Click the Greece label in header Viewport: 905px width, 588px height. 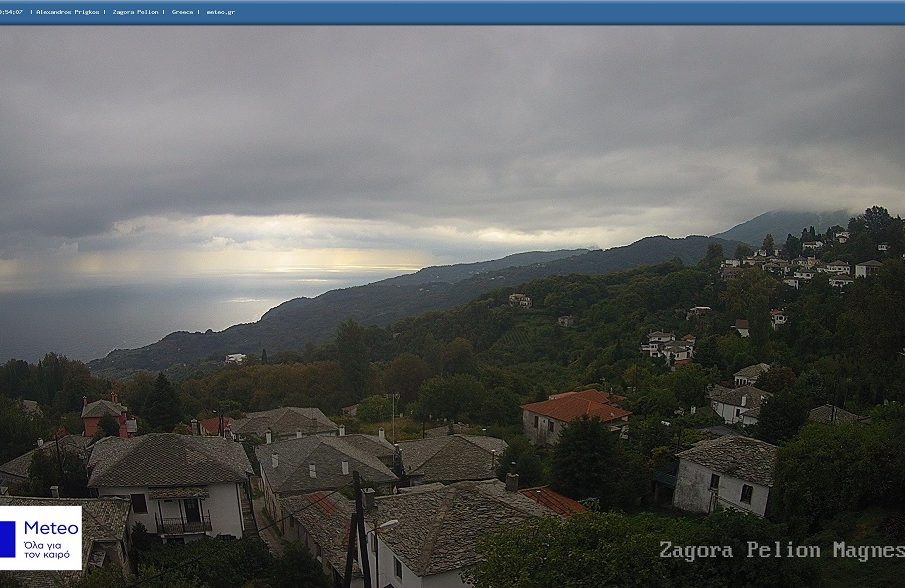pos(182,12)
